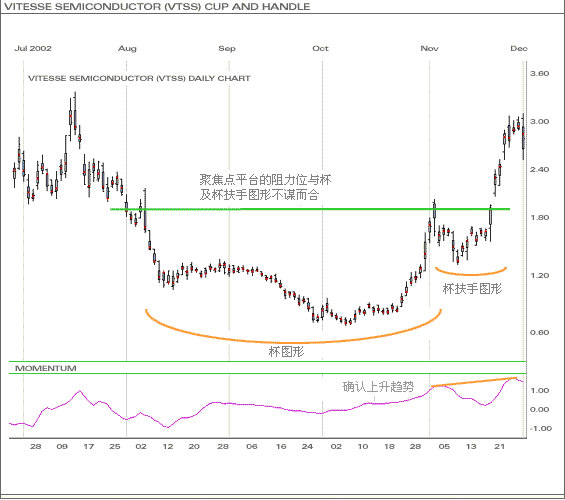
Task: Click the 'Dec' month label
Action: (x=519, y=48)
